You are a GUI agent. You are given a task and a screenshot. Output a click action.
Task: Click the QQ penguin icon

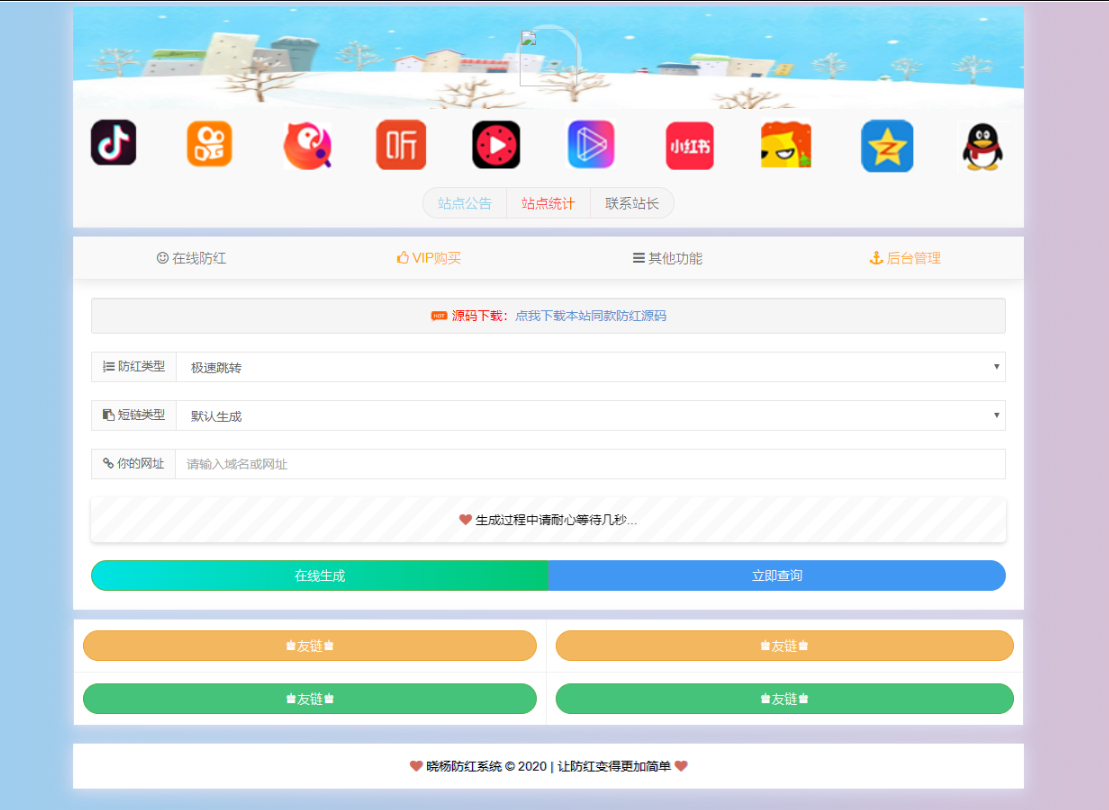pos(982,146)
